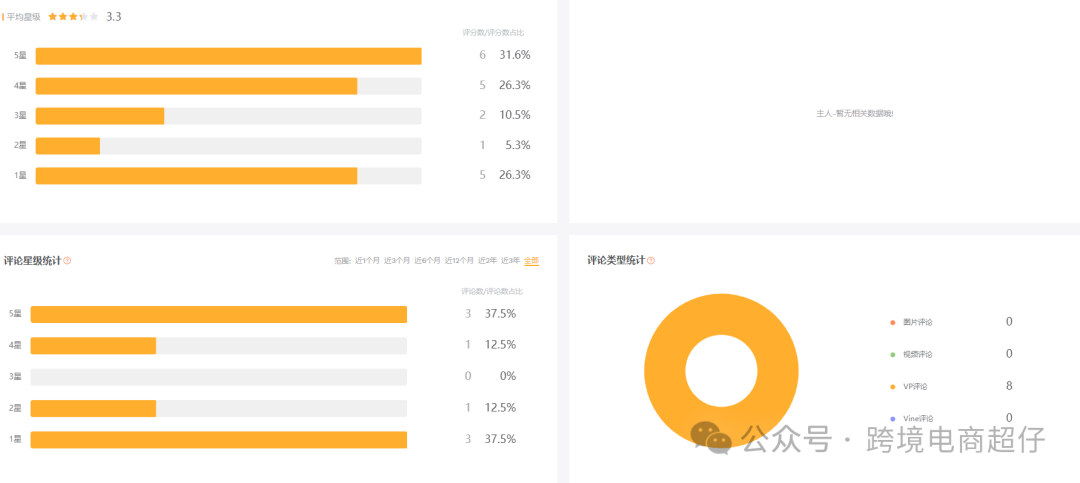
Task: Click the orange 图片评论 legend dot
Action: click(x=892, y=322)
